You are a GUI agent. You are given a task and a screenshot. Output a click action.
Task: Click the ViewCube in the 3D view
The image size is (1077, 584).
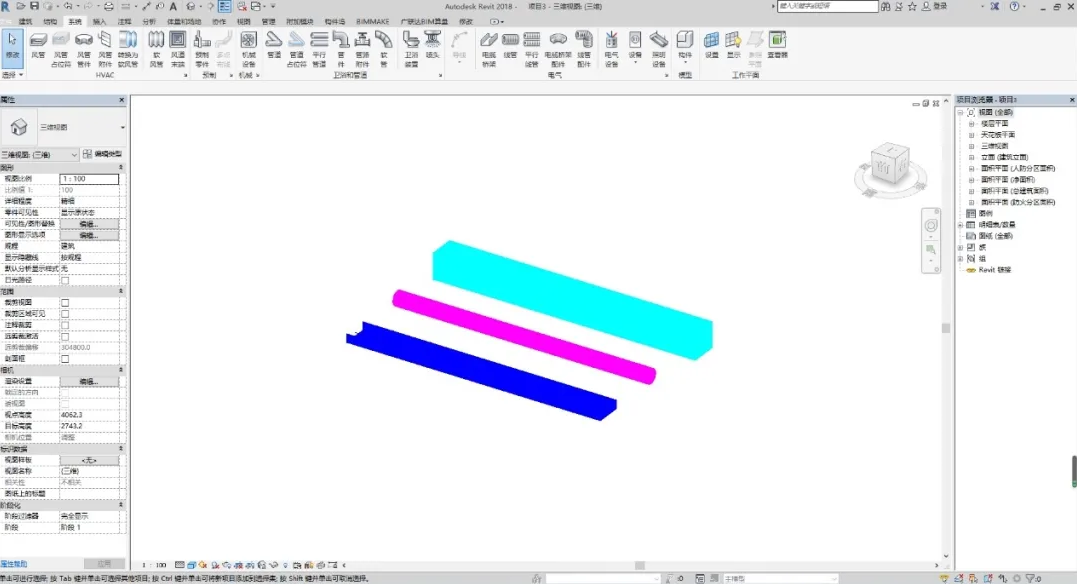click(x=889, y=165)
